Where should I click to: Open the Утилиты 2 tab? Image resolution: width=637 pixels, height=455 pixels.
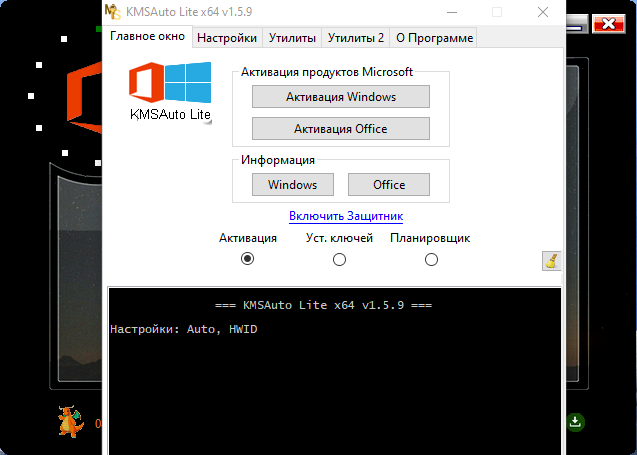pos(355,38)
